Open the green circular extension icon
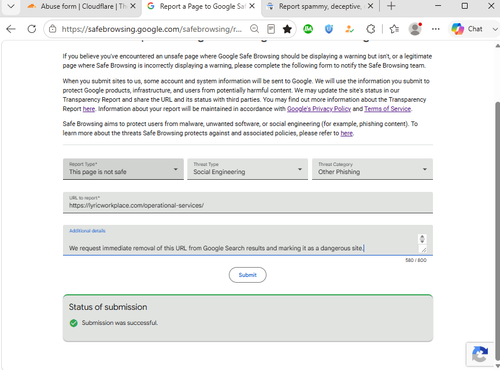The image size is (500, 370). click(308, 29)
